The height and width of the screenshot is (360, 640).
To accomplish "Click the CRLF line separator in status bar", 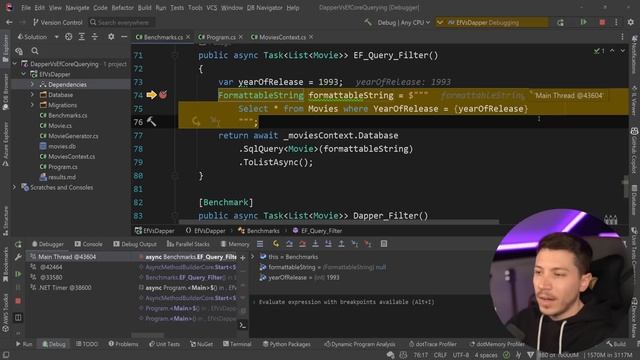I will pyautogui.click(x=440, y=355).
